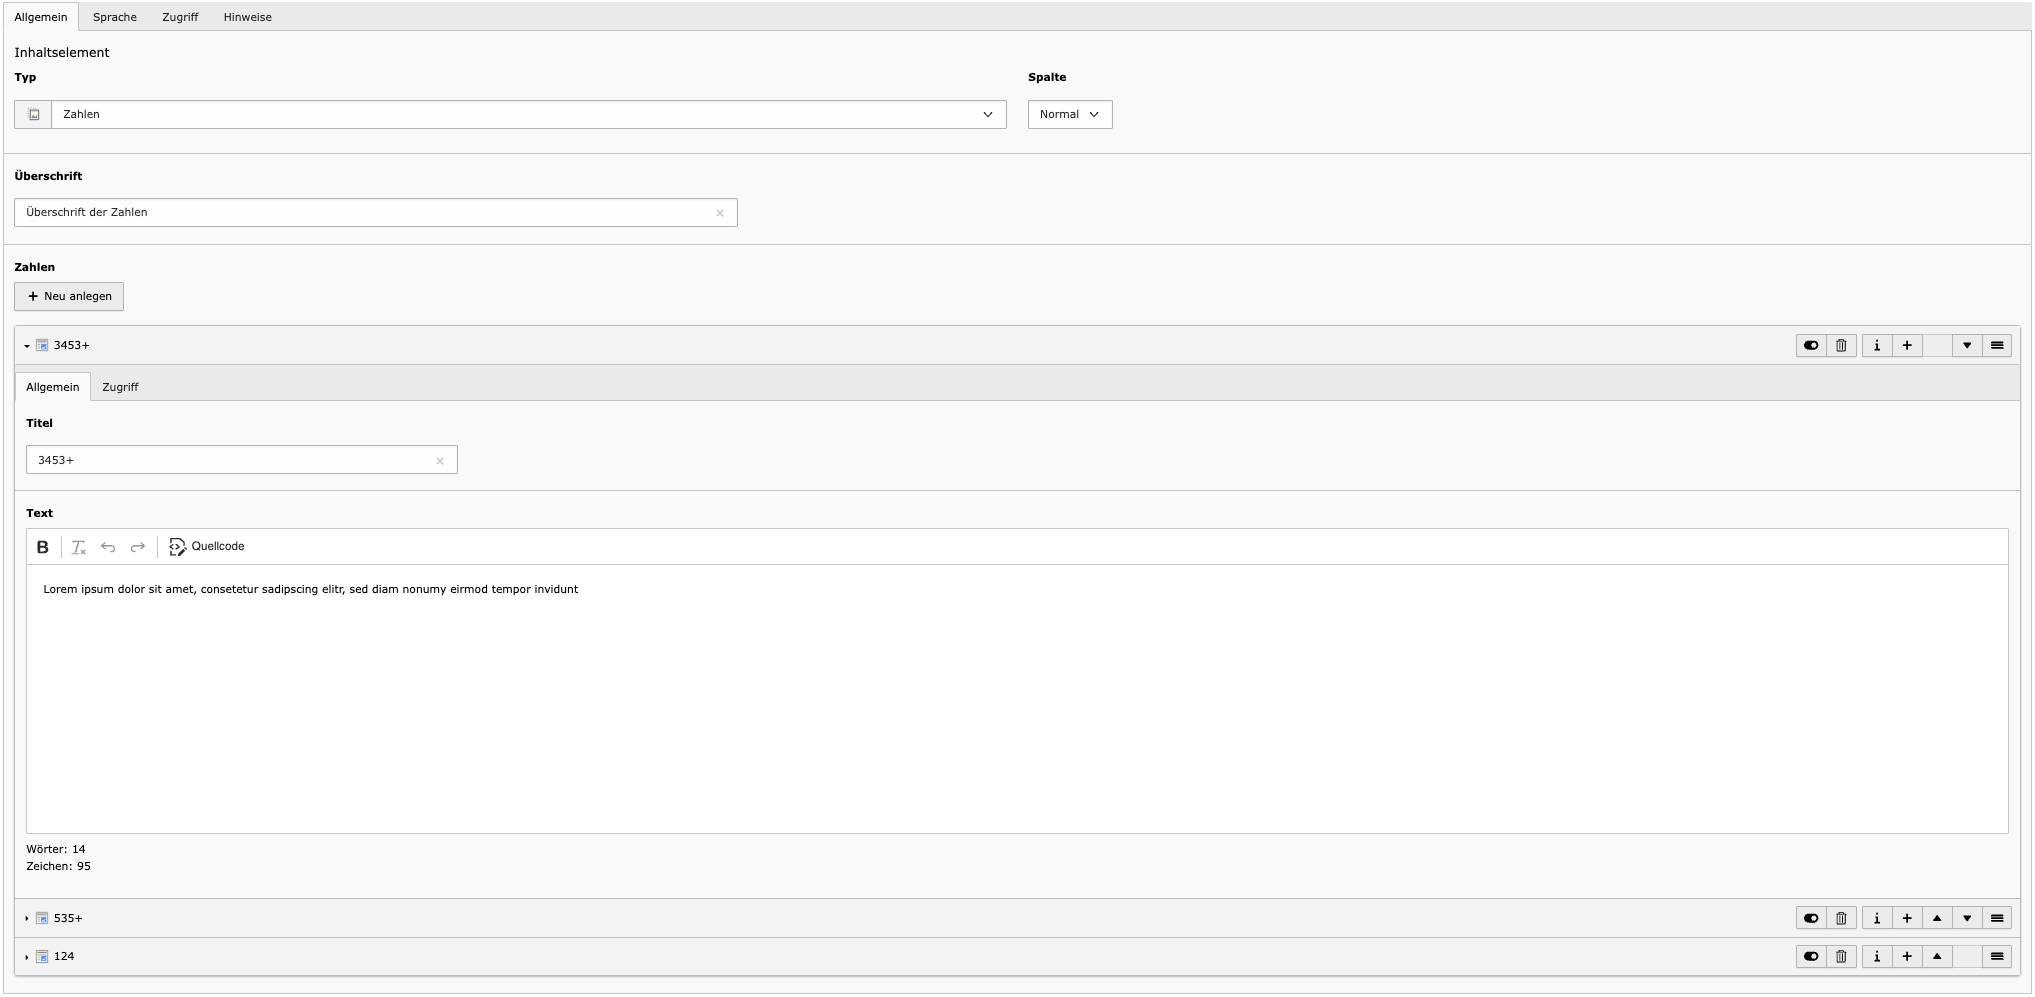This screenshot has height=997, width=2035.
Task: Move the 3453+ record down
Action: (1967, 346)
